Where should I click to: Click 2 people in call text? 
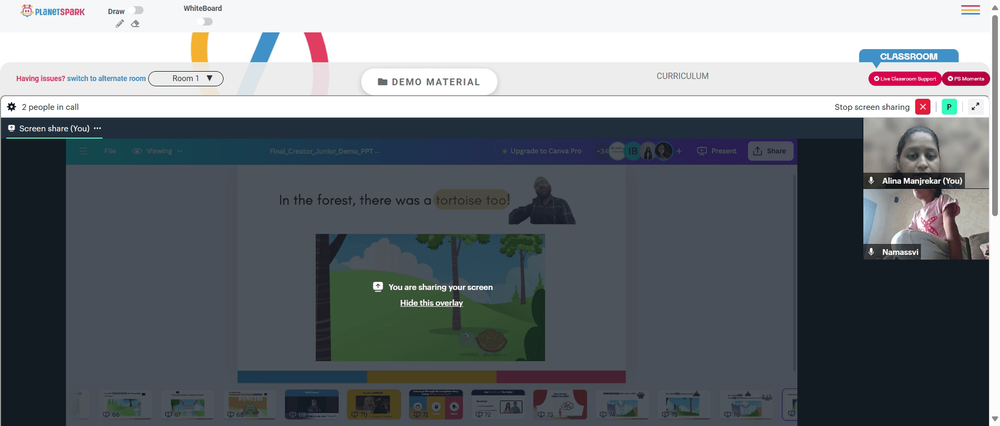tap(50, 107)
